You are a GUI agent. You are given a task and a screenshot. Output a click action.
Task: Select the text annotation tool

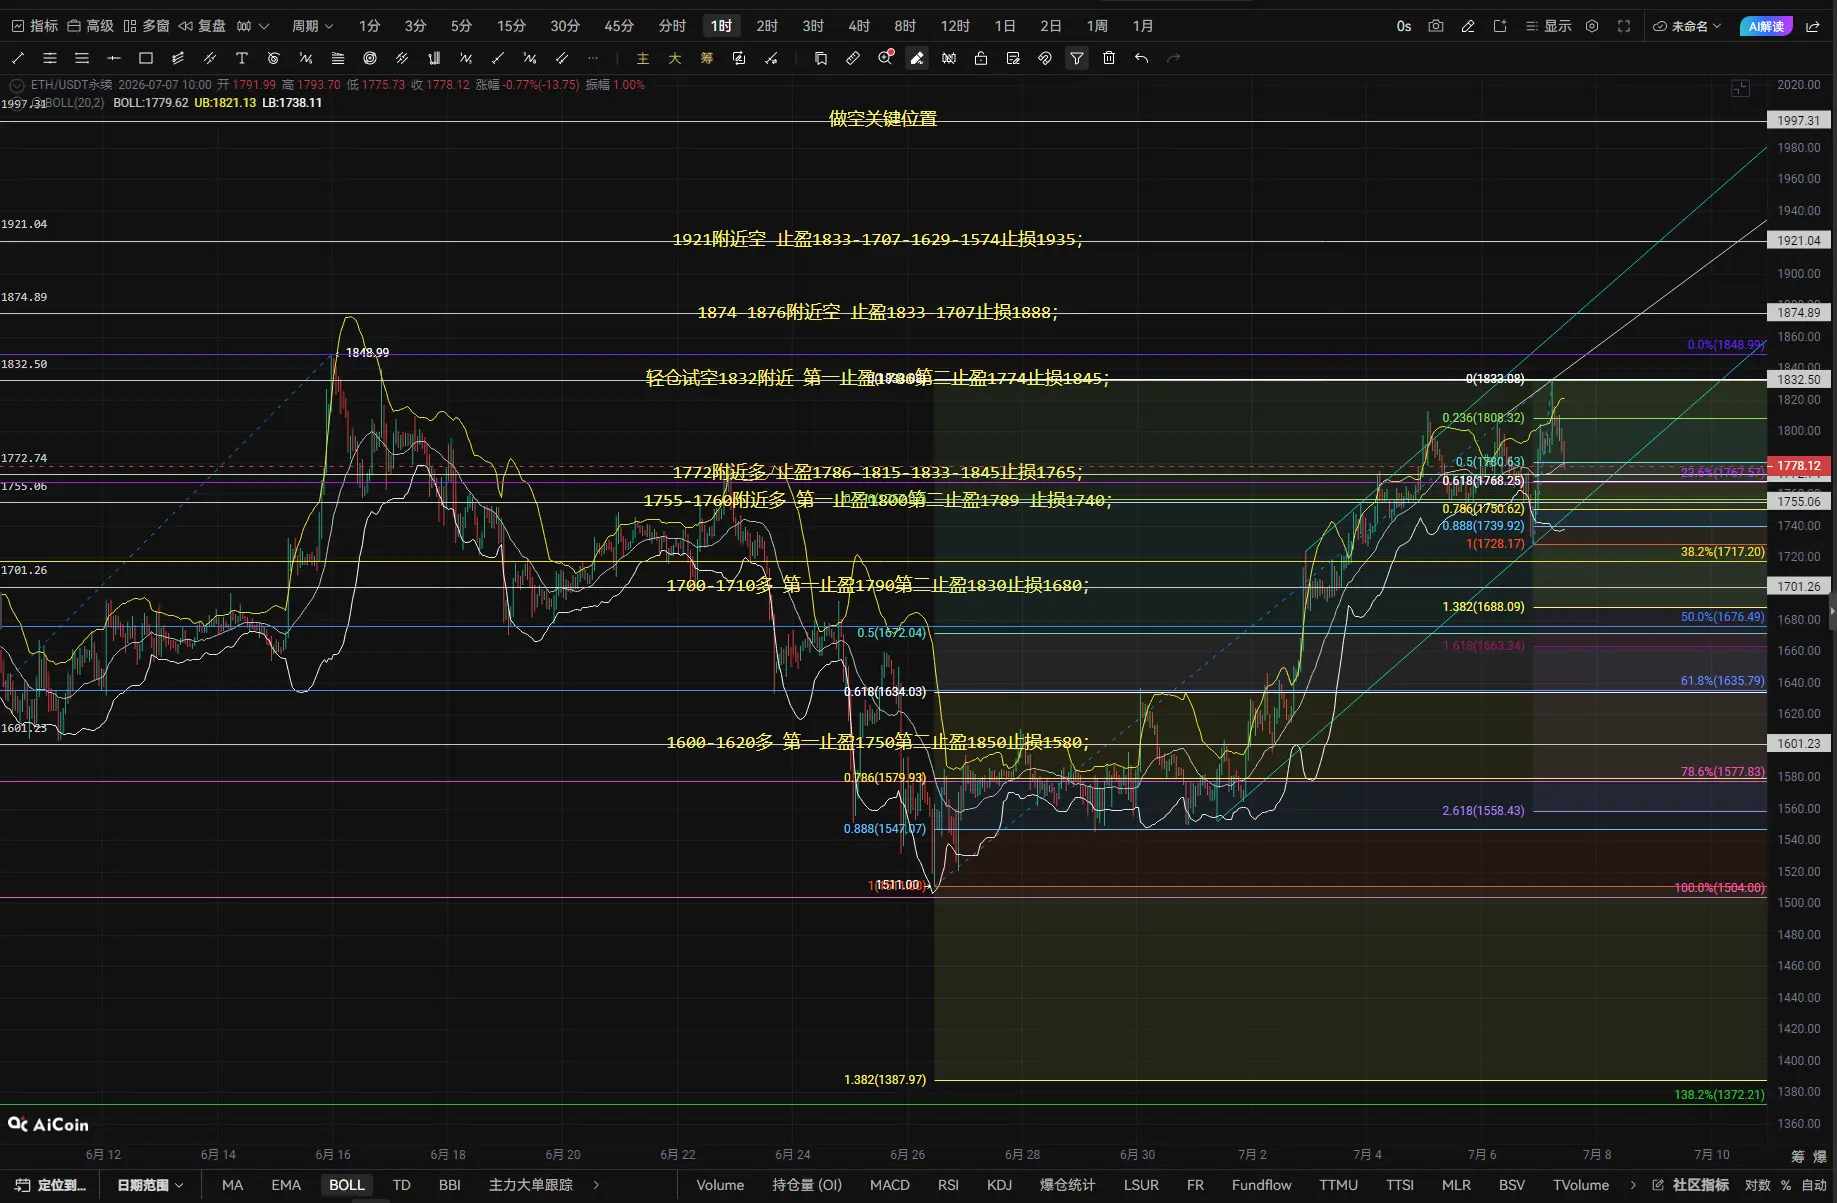[242, 58]
